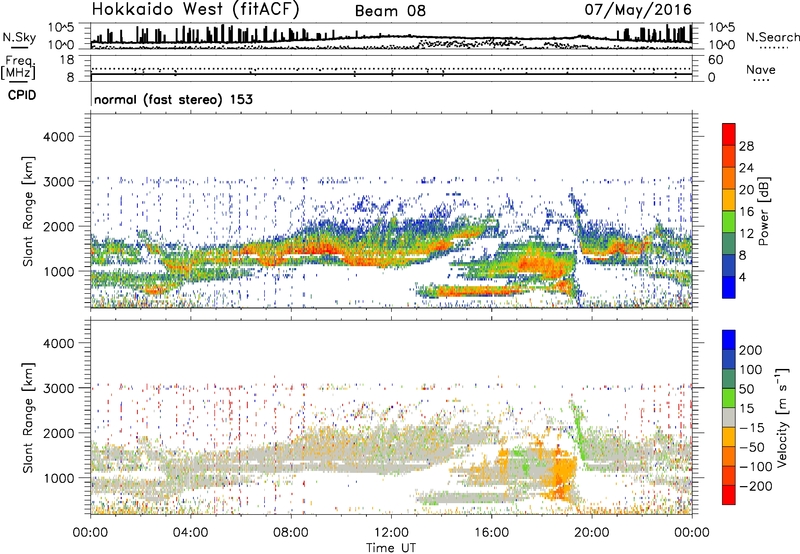The width and height of the screenshot is (800, 554).
Task: Click the "Velocity [m s⁻¹]" colorbar title
Action: (x=782, y=416)
